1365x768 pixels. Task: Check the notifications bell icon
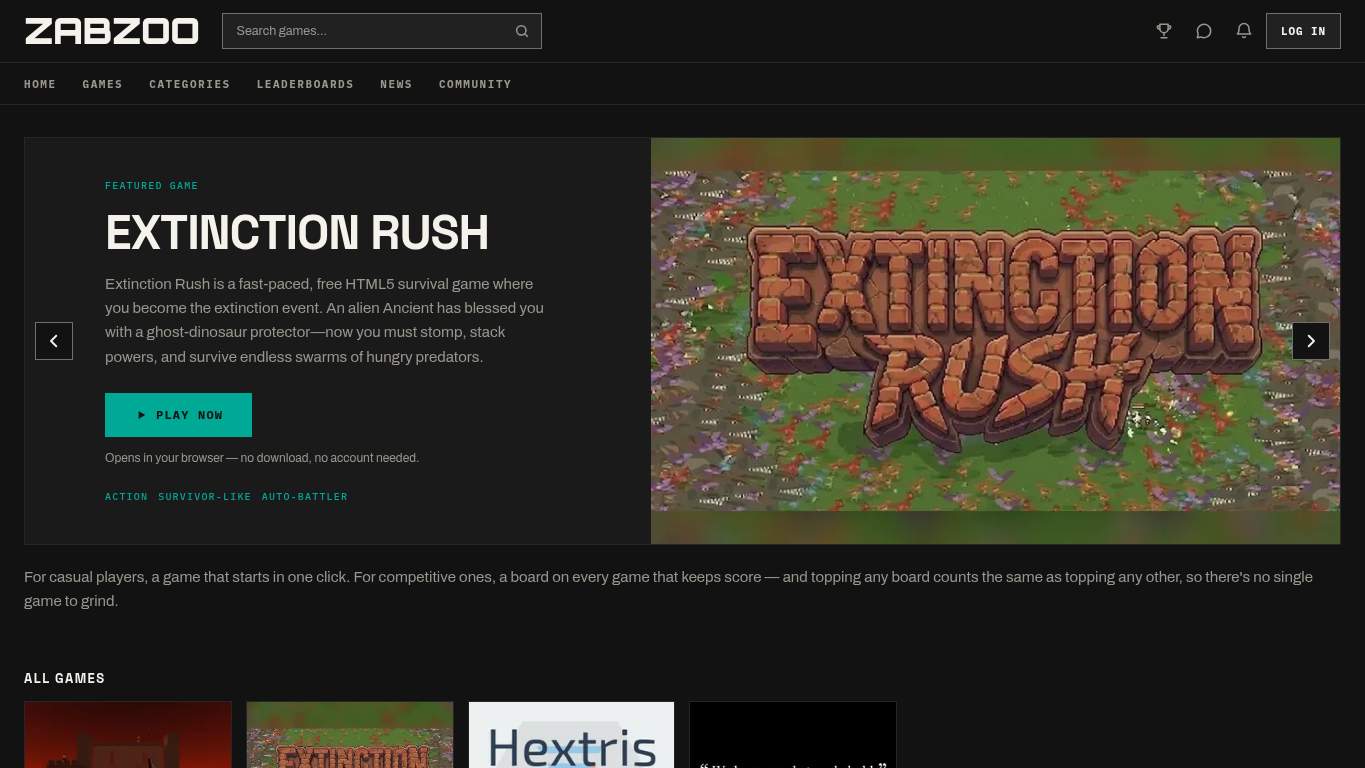[1244, 31]
